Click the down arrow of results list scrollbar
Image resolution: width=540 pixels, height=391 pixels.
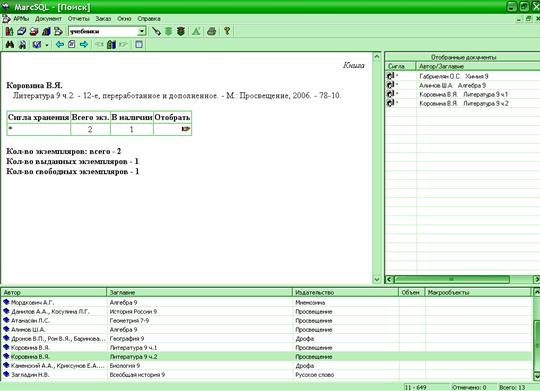pyautogui.click(x=537, y=375)
